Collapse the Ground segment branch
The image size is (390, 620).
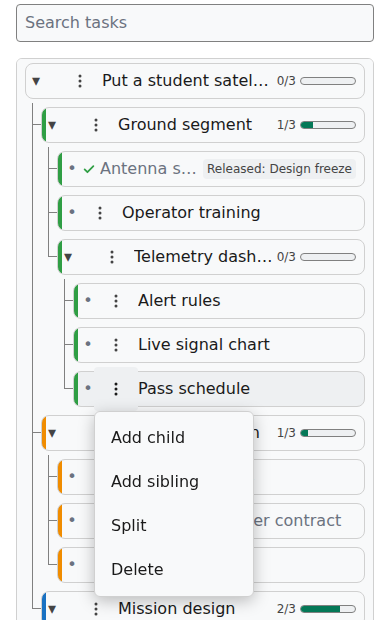point(52,125)
